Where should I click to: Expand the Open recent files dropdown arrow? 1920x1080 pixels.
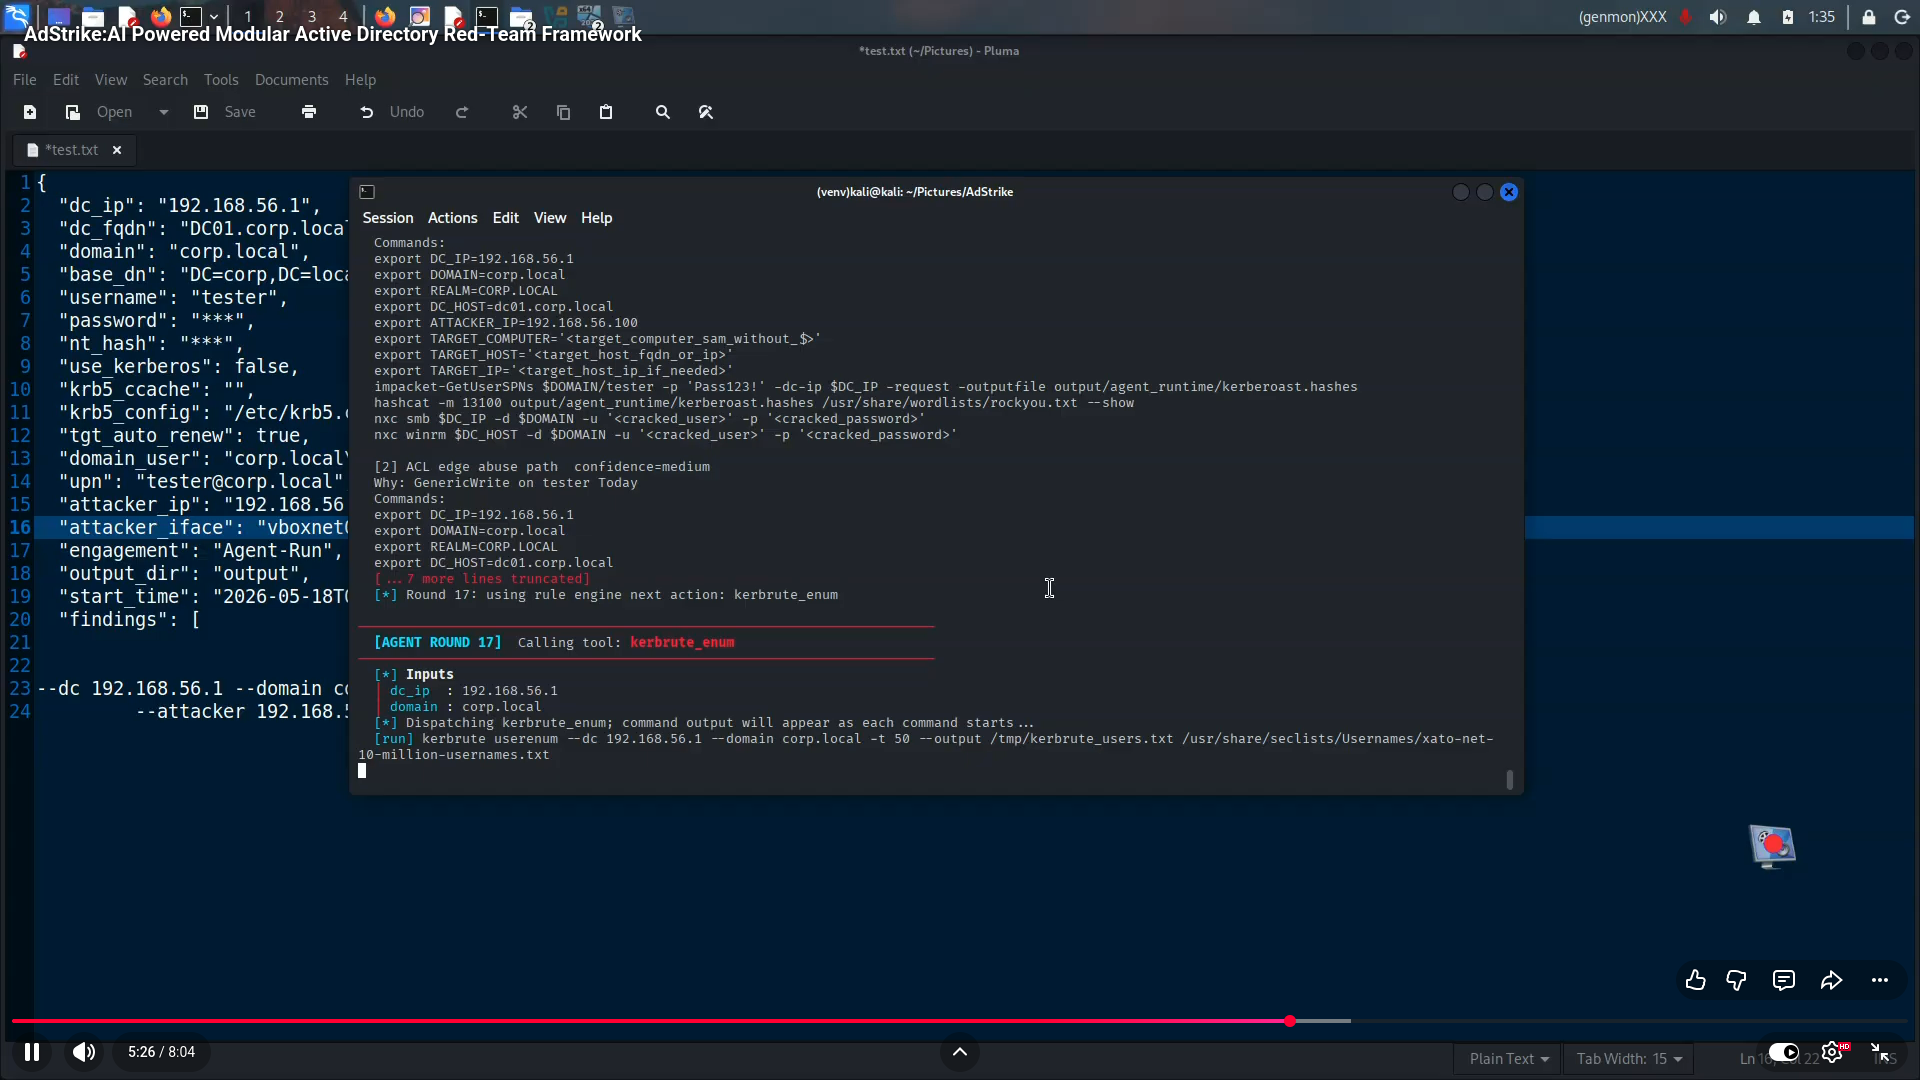tap(164, 112)
